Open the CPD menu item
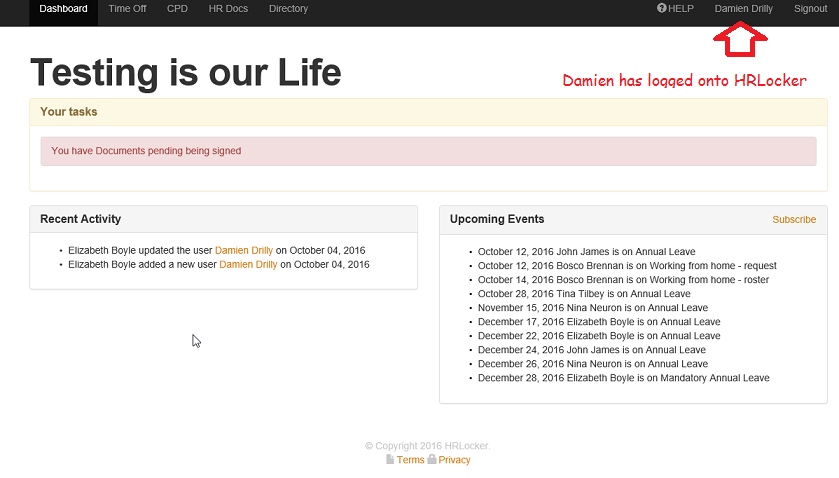This screenshot has height=478, width=839. (177, 9)
